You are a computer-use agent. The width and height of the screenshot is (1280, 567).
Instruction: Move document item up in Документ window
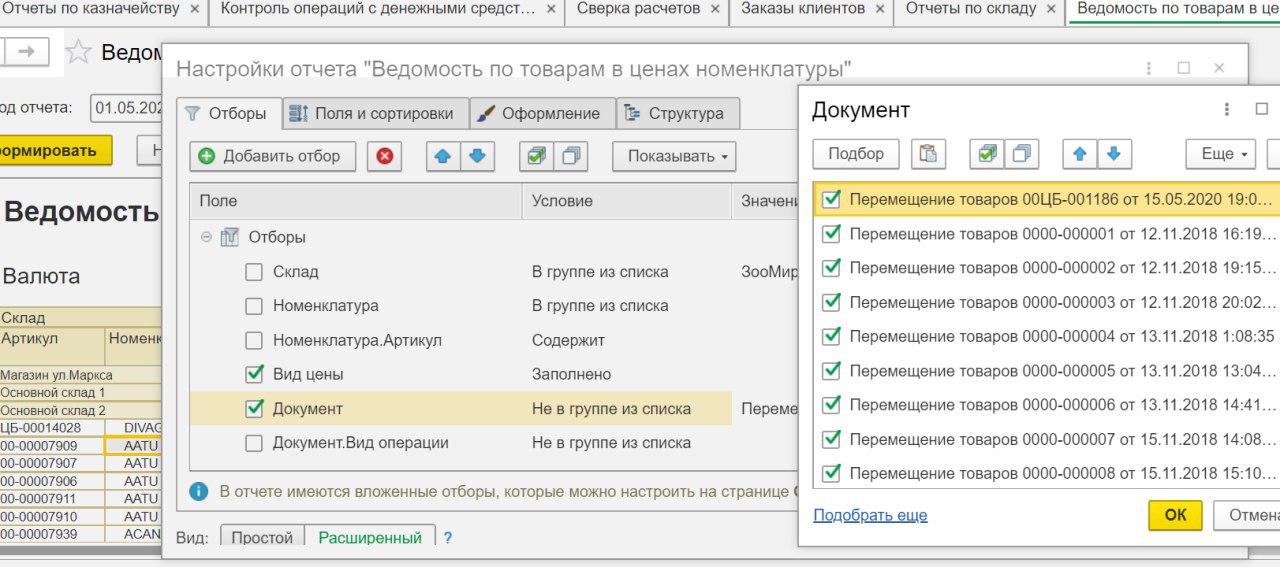[x=1079, y=154]
